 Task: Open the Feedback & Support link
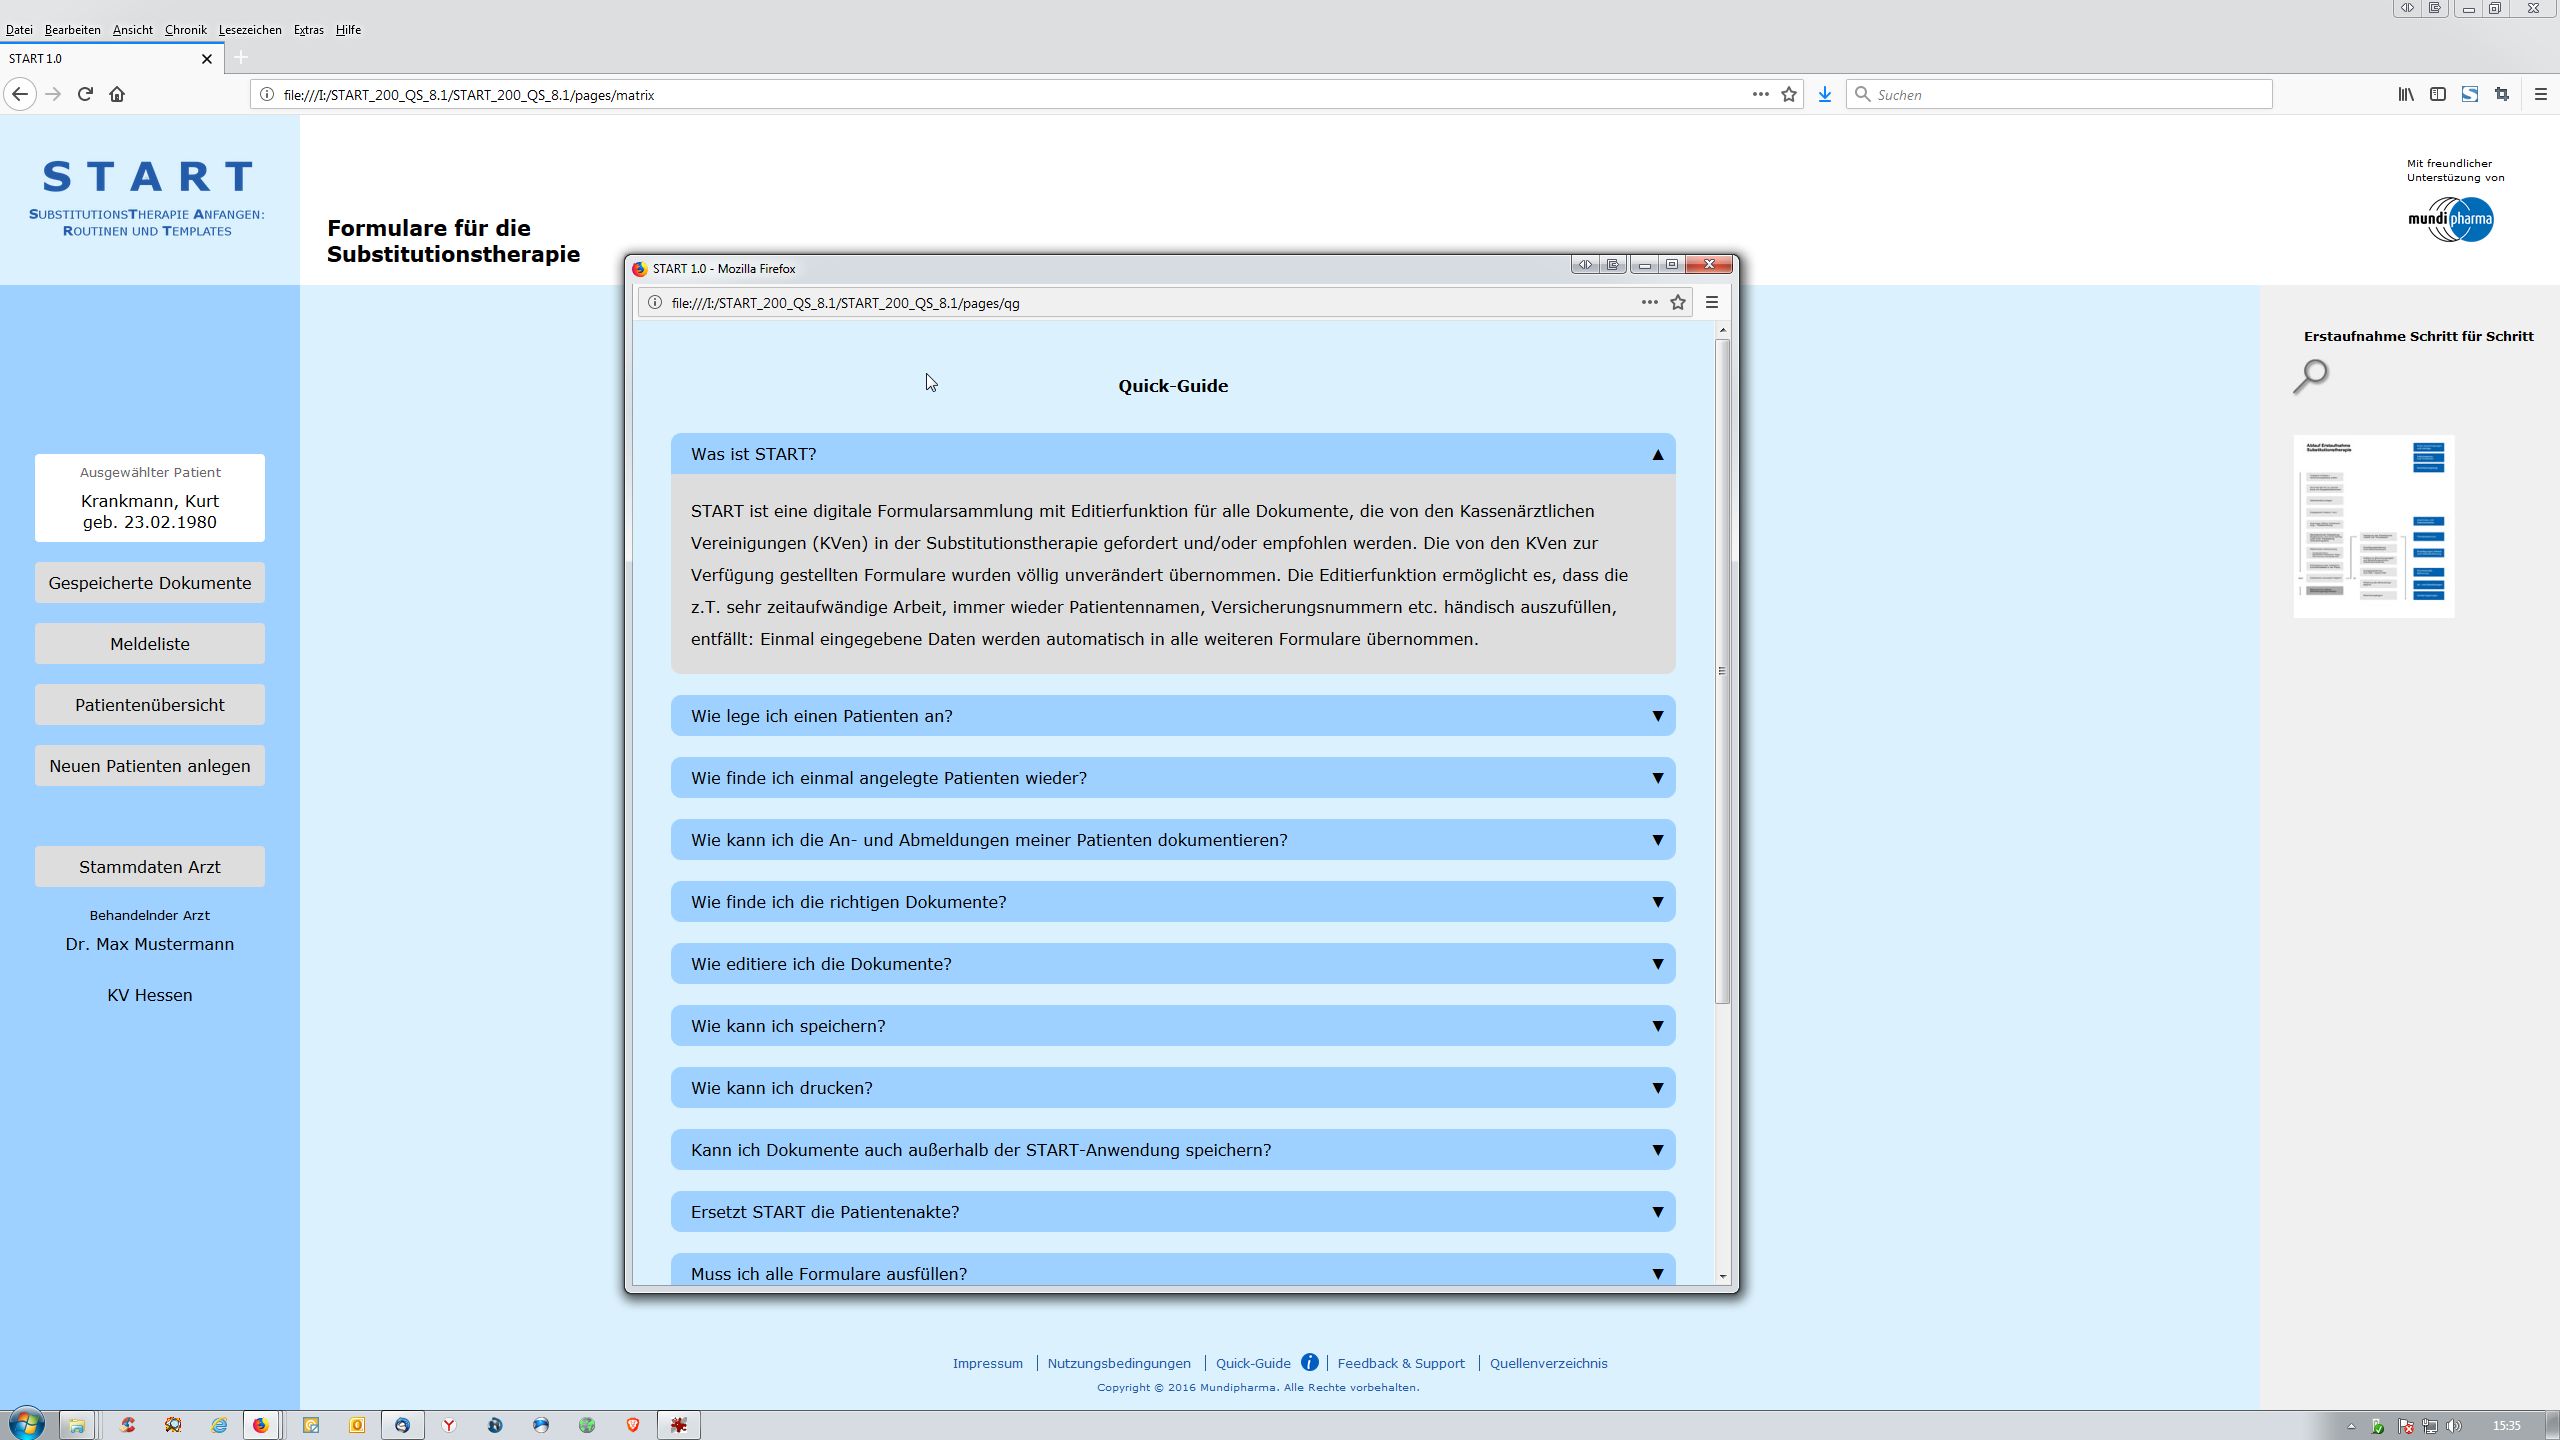click(x=1401, y=1363)
